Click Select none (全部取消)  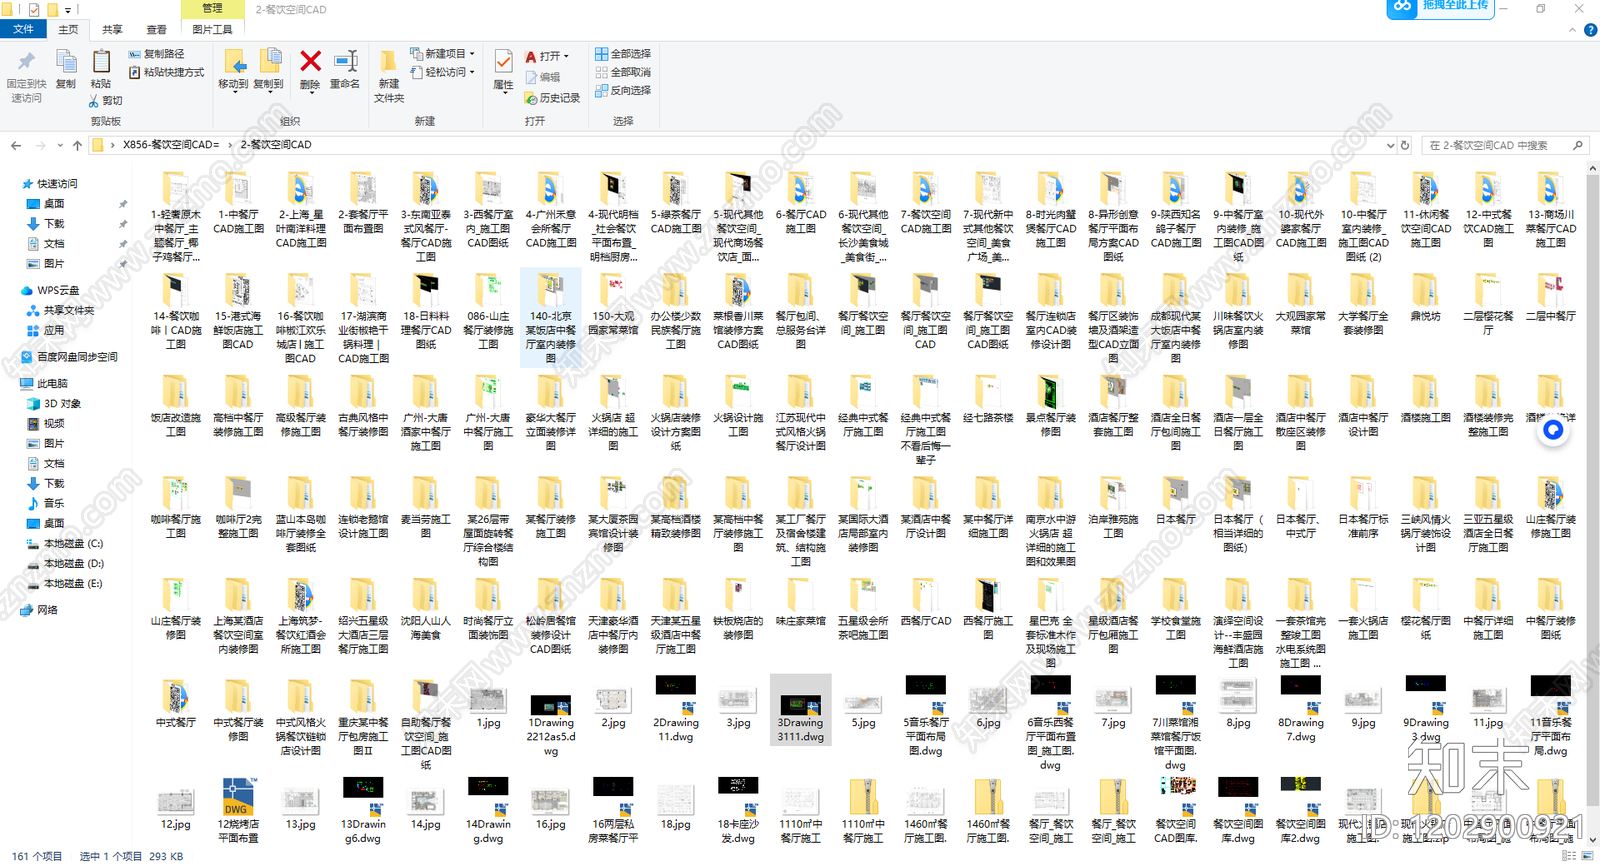(x=623, y=72)
